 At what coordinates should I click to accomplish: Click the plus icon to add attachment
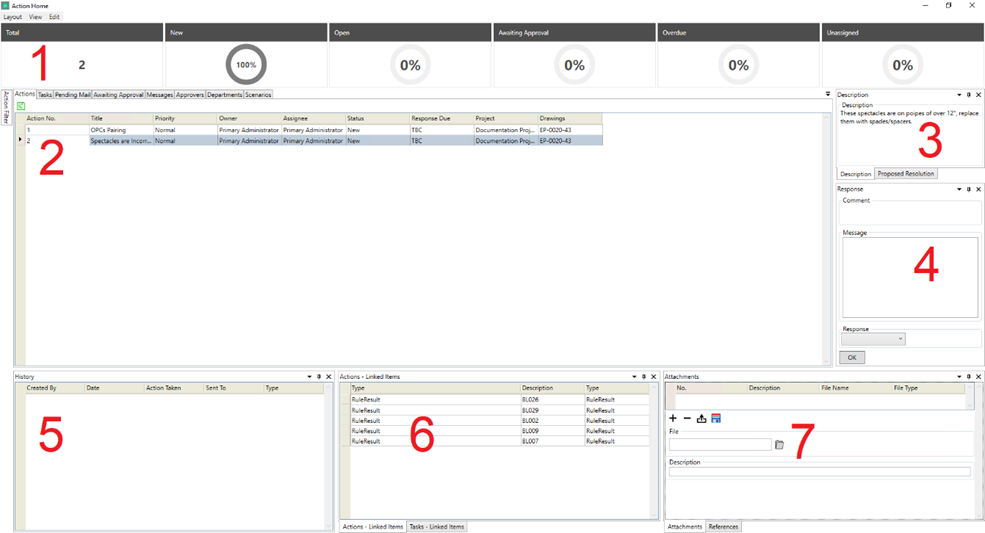[673, 418]
